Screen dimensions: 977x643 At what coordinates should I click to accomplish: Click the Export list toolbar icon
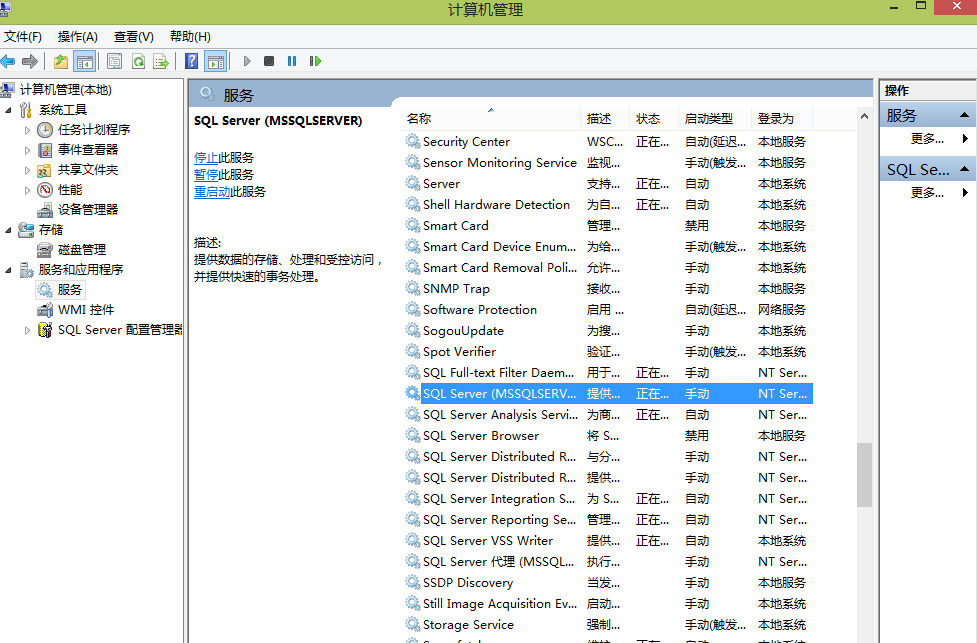coord(161,61)
